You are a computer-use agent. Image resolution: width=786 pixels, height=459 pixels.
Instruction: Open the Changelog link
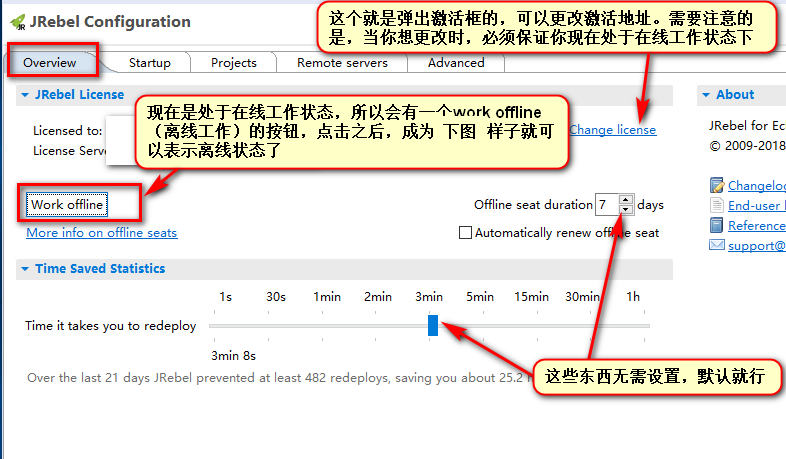(x=756, y=185)
